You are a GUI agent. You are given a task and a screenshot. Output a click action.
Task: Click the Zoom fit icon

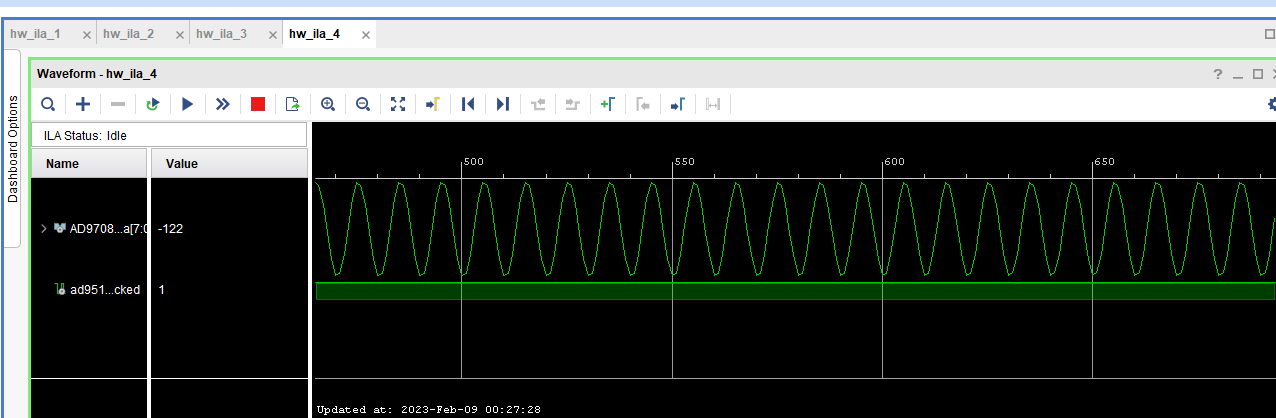coord(398,104)
